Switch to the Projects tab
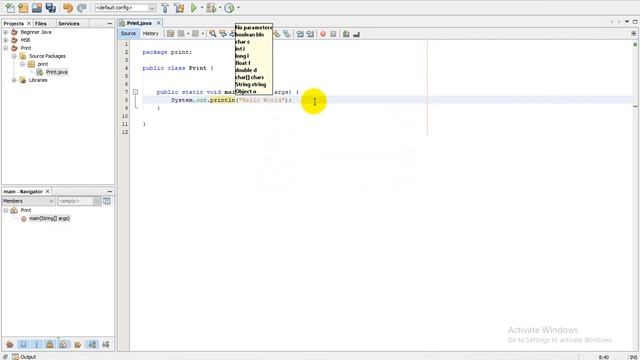The image size is (640, 360). coord(13,24)
